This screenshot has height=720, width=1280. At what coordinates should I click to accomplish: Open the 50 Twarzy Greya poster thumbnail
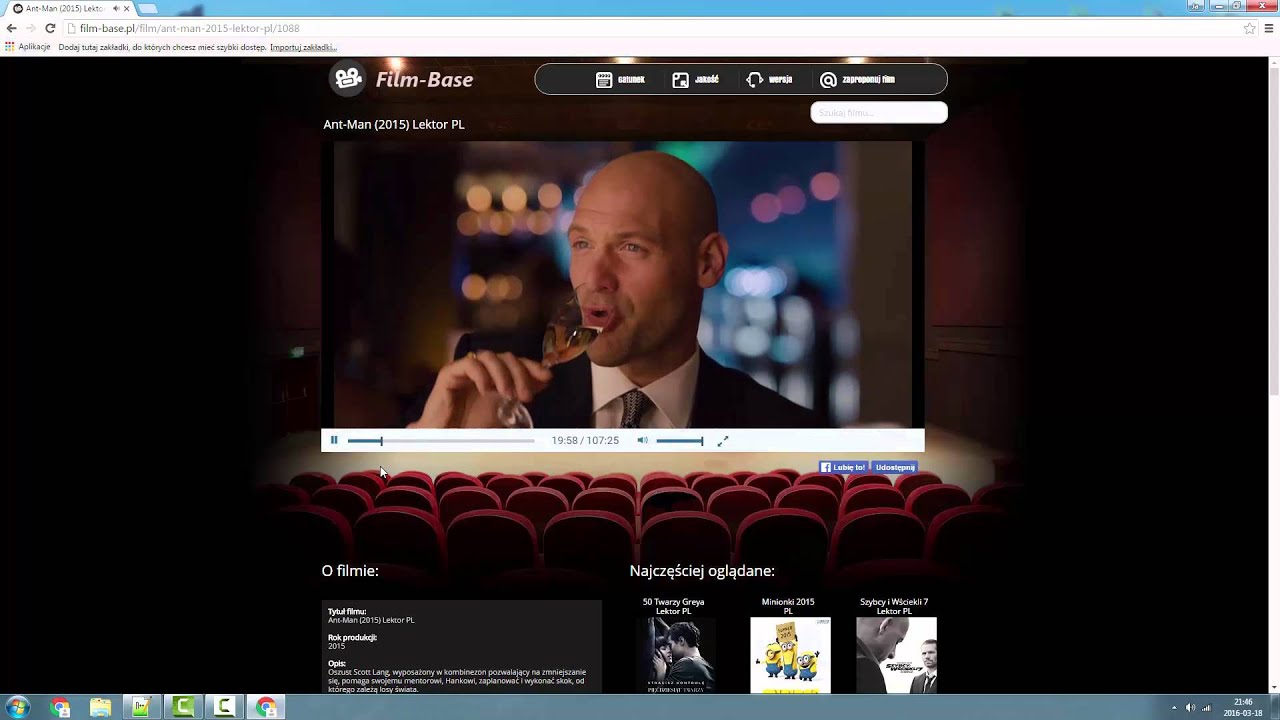[x=674, y=655]
